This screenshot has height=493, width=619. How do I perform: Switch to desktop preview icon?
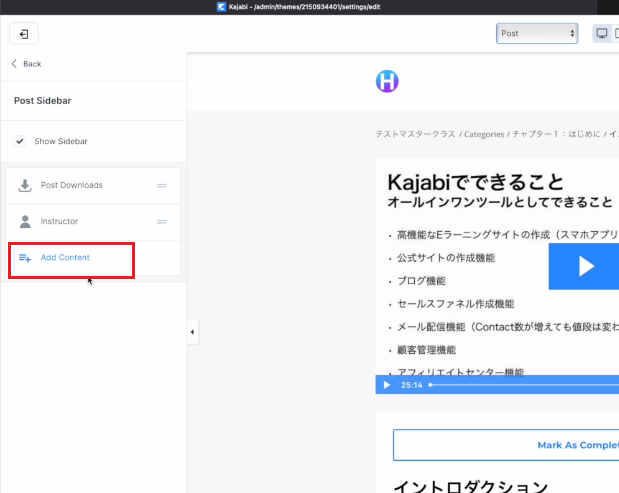[602, 34]
